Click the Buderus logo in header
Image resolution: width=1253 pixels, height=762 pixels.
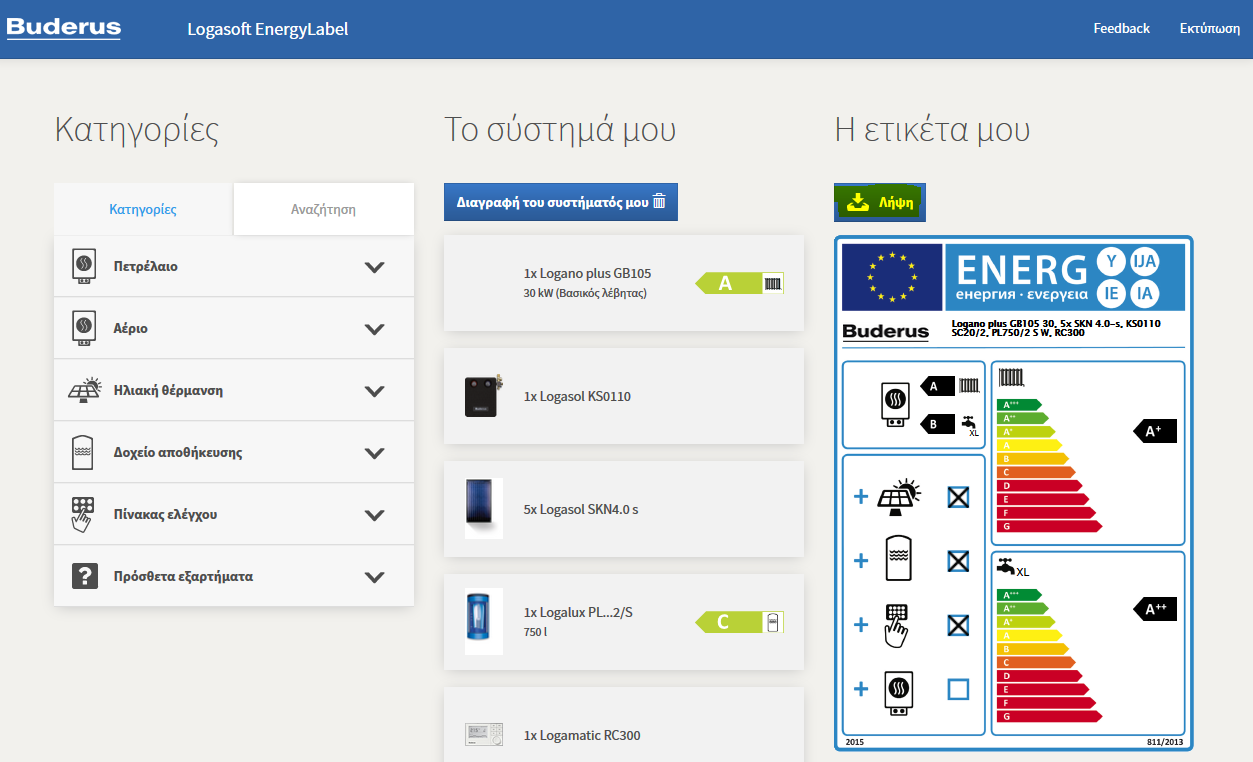coord(64,28)
